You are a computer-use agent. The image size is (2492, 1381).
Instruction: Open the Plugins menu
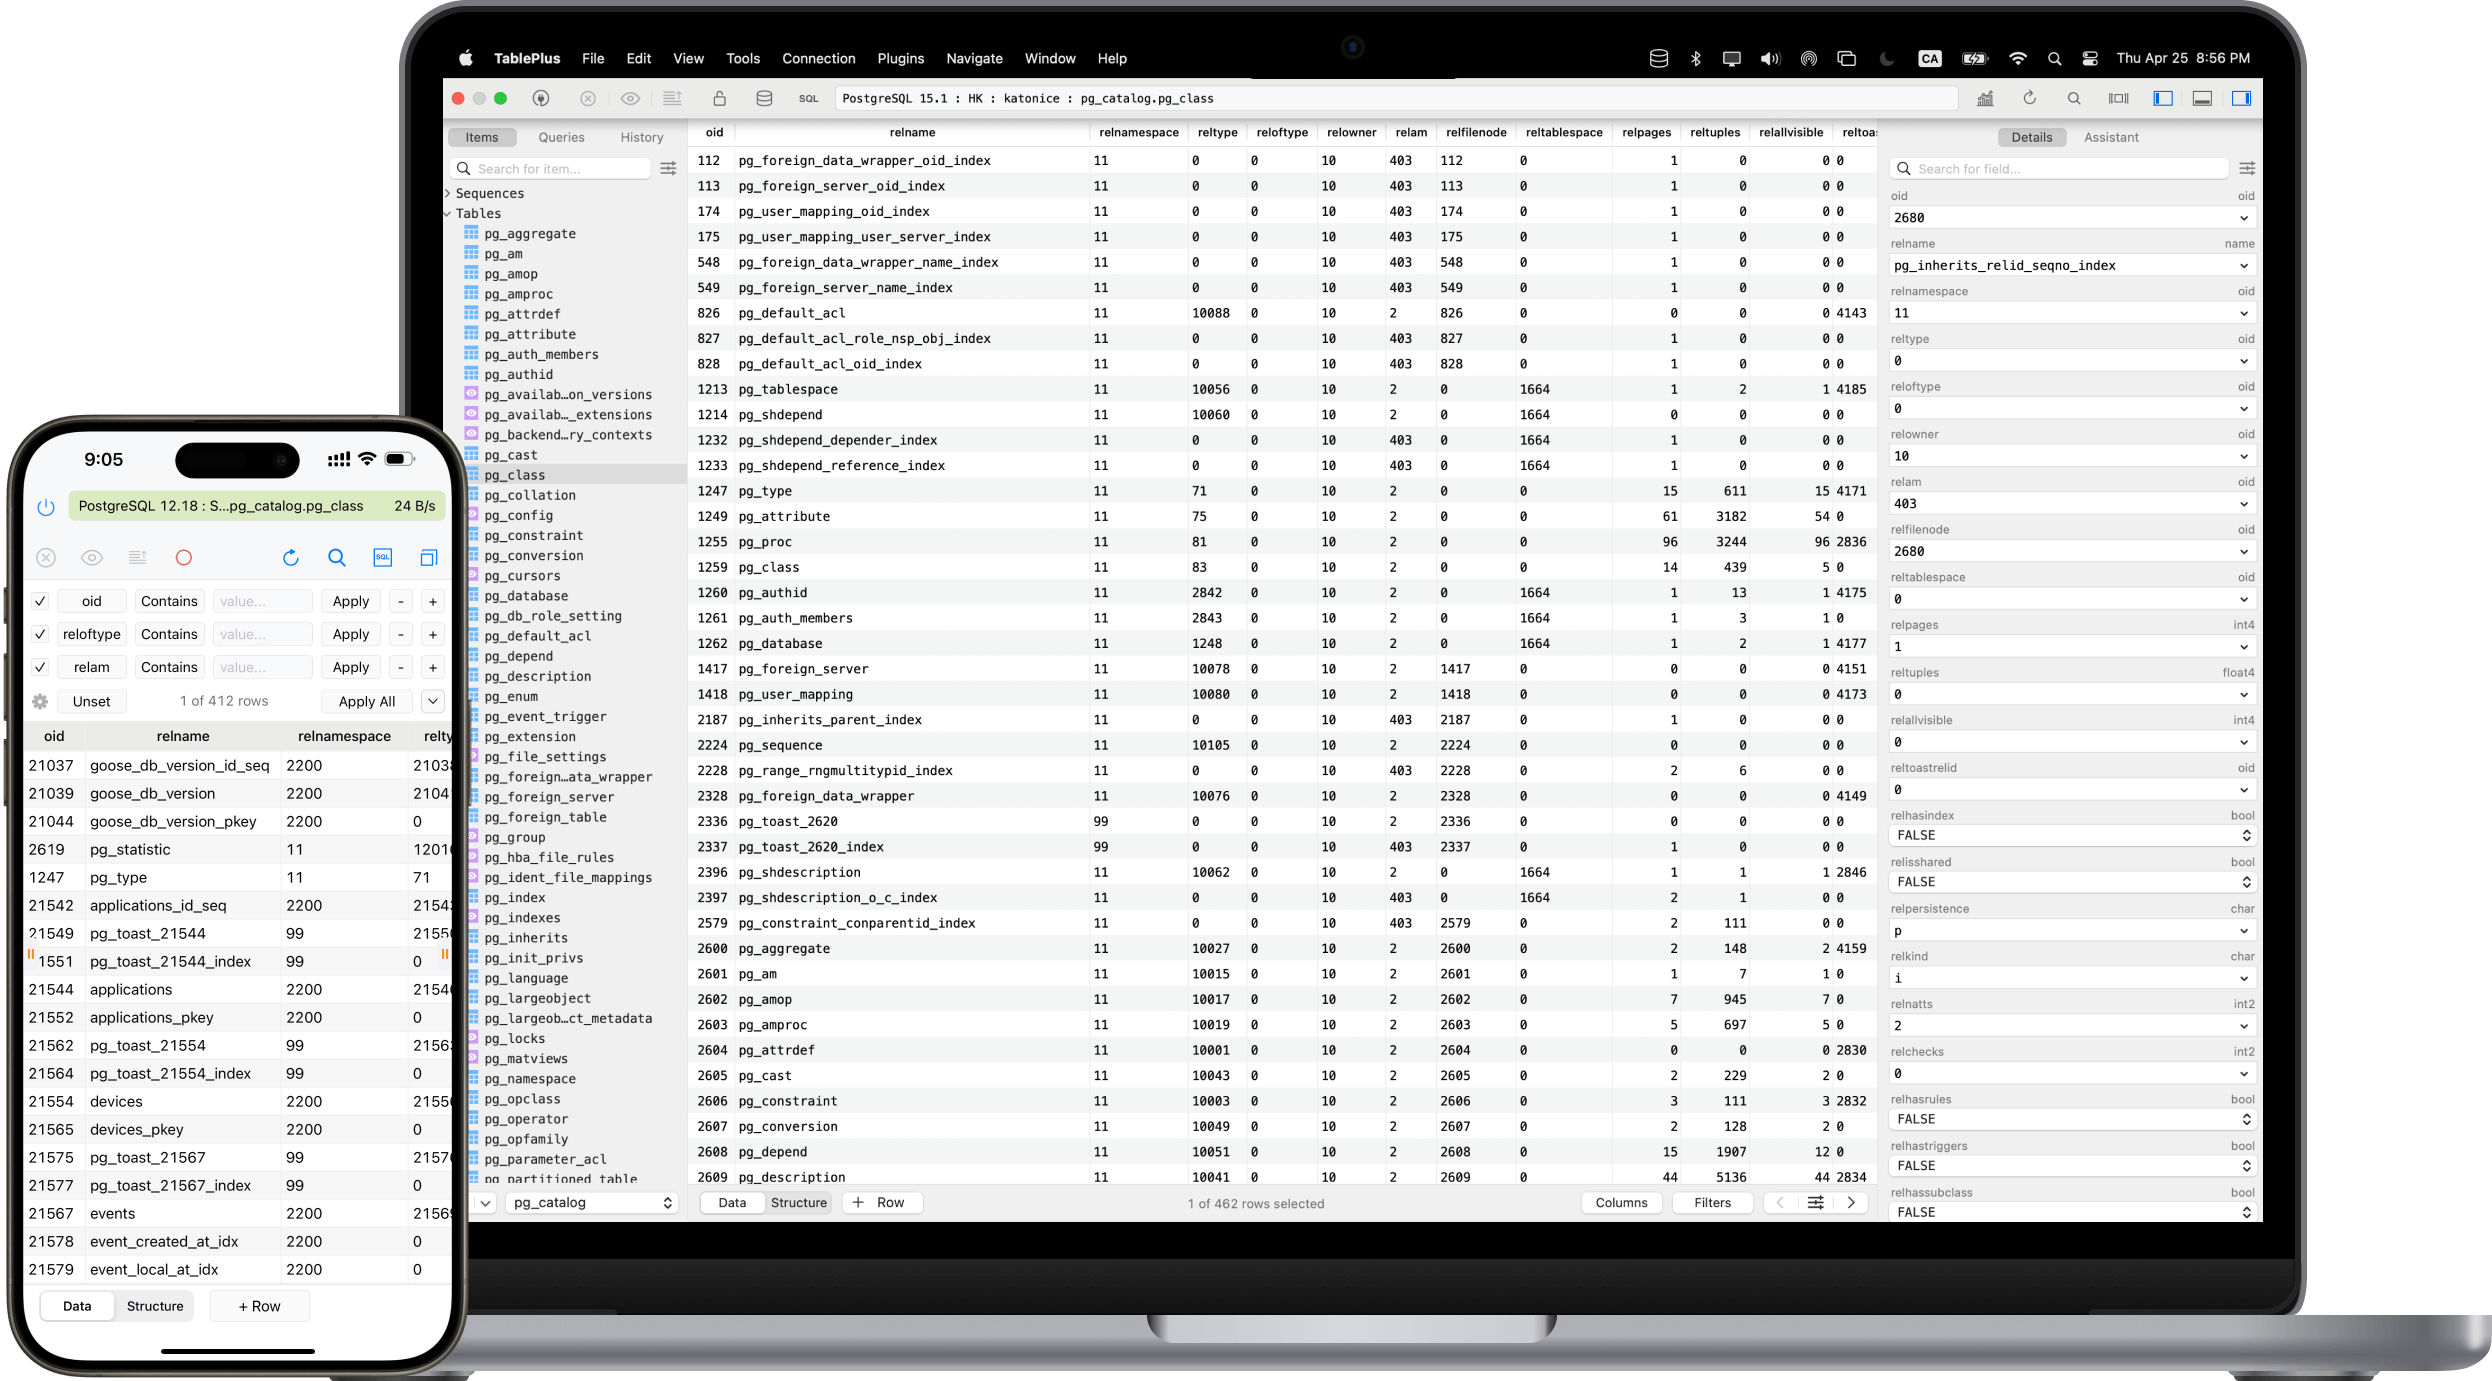tap(900, 58)
